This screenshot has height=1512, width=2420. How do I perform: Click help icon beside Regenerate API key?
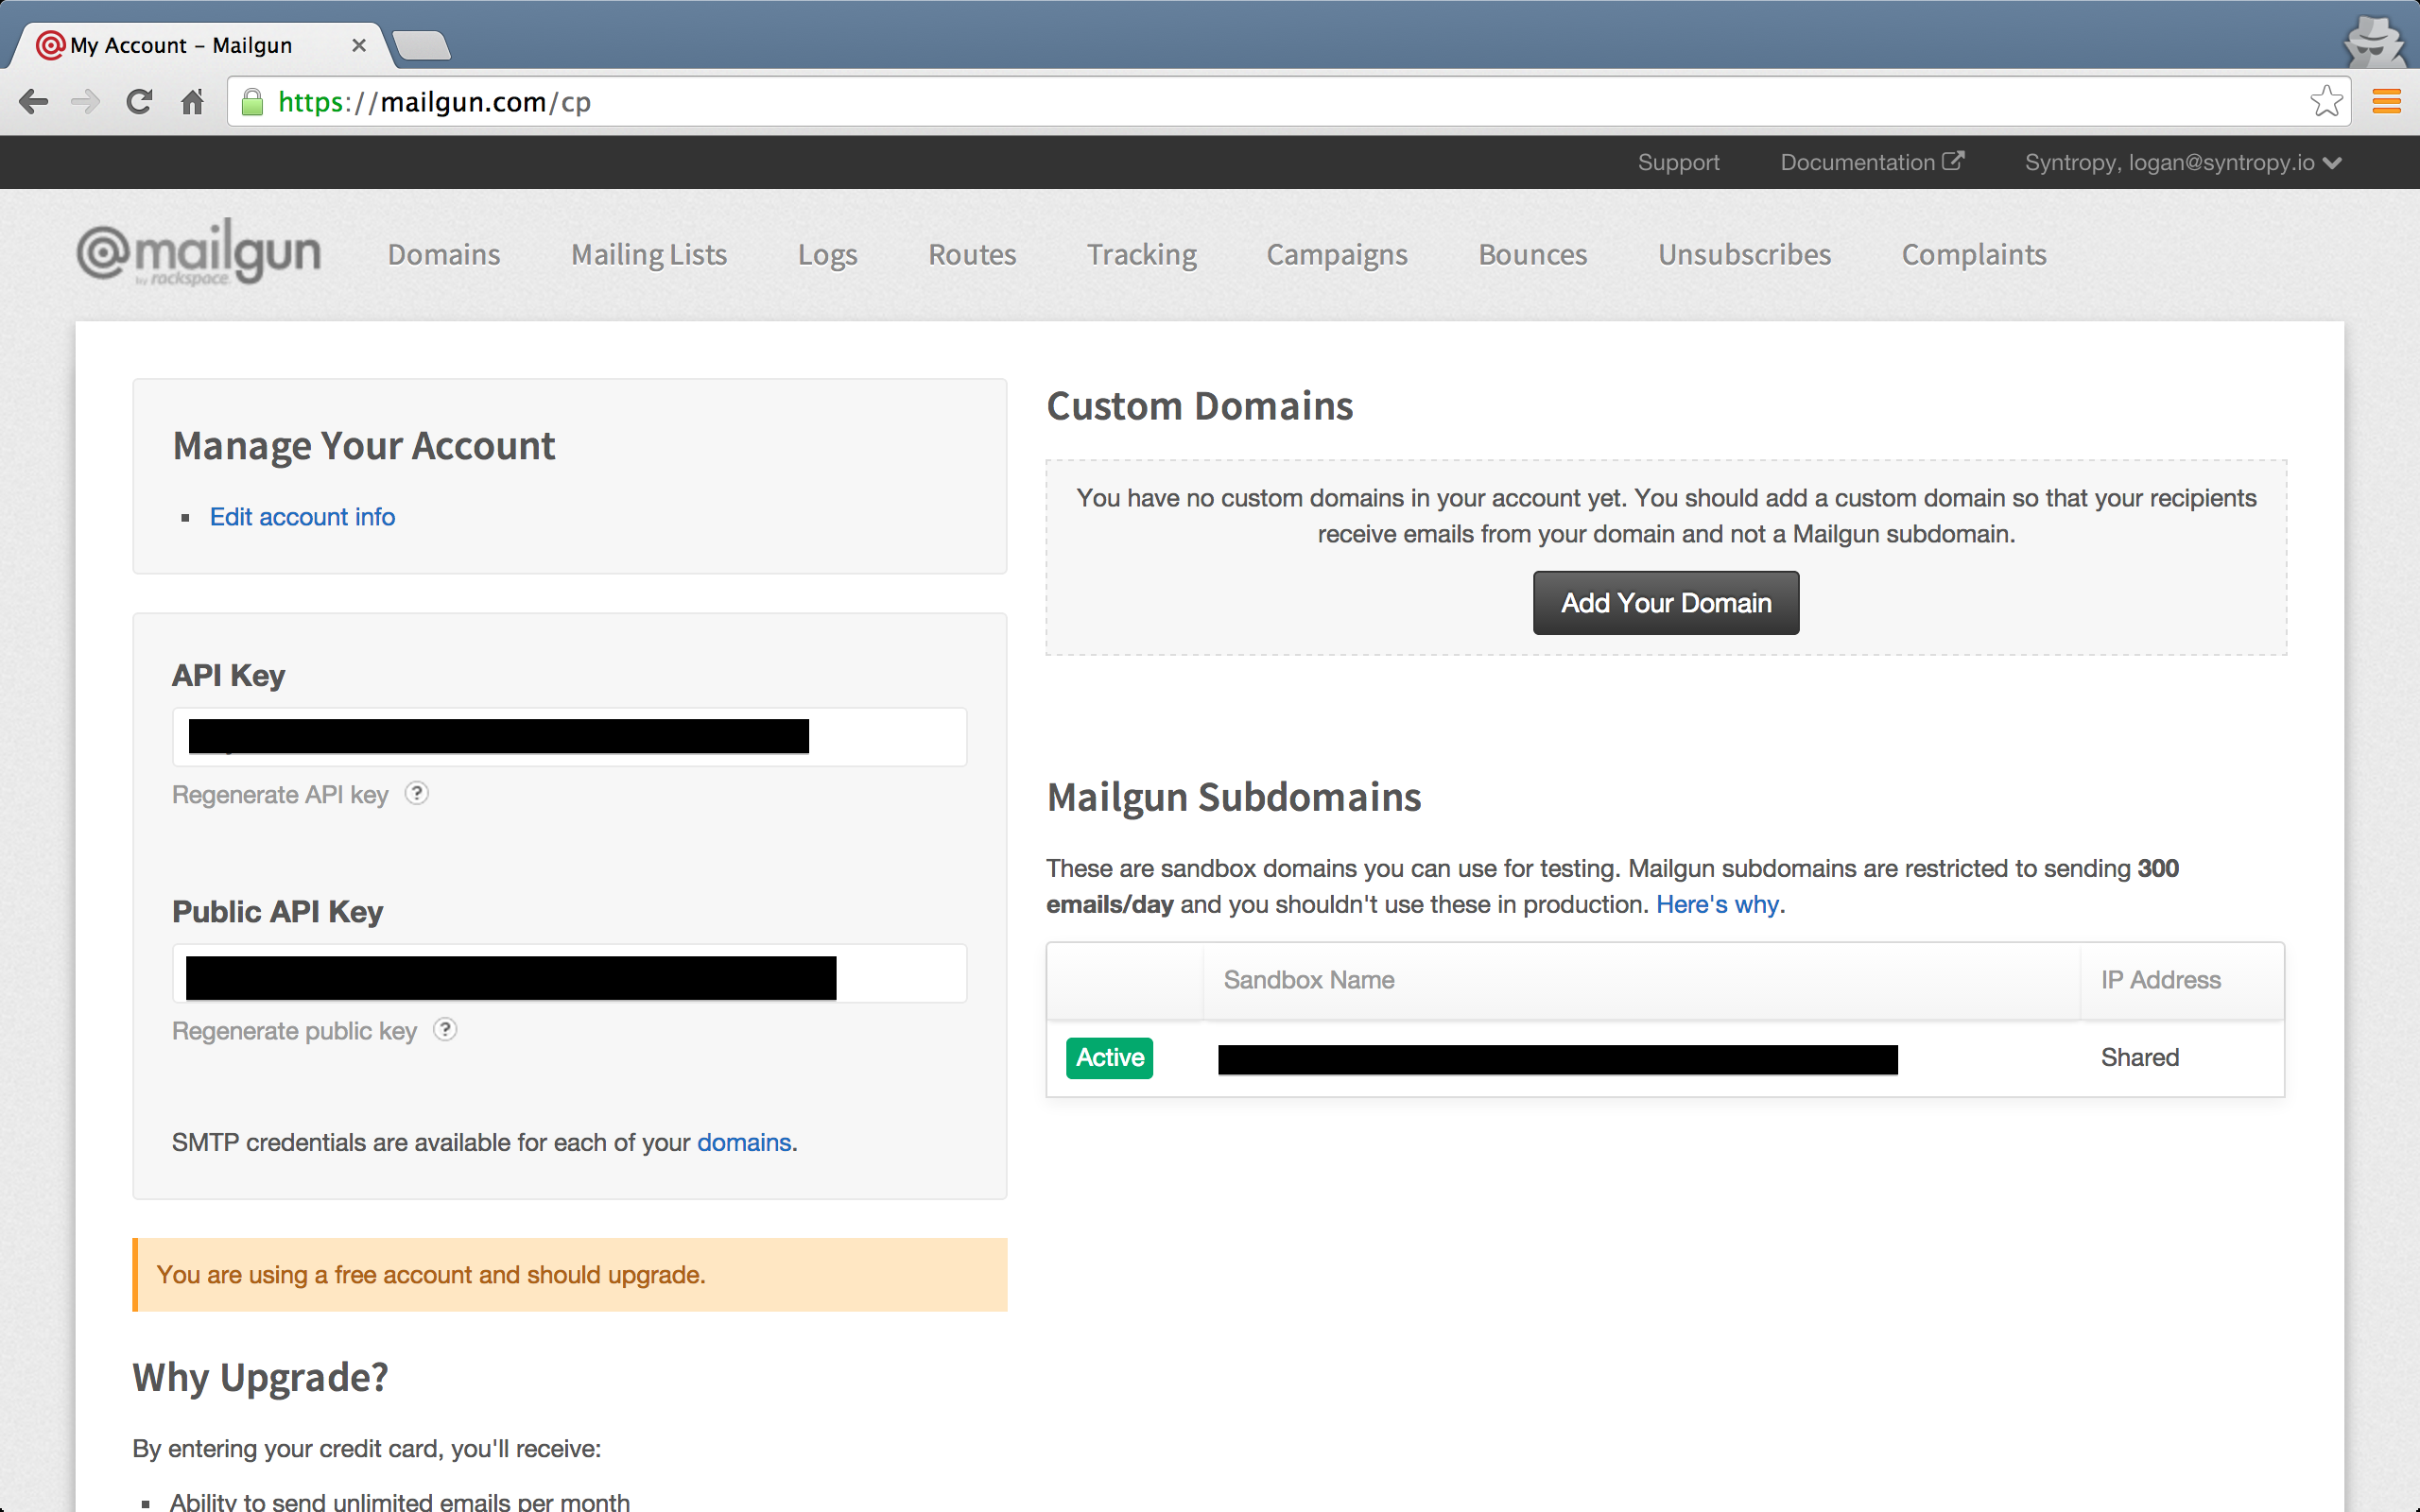[x=417, y=794]
